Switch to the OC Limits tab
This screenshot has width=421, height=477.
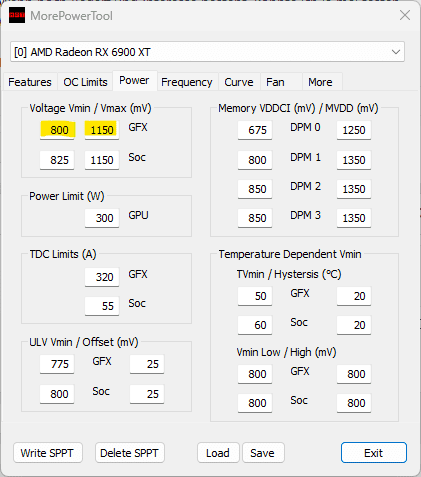[85, 82]
